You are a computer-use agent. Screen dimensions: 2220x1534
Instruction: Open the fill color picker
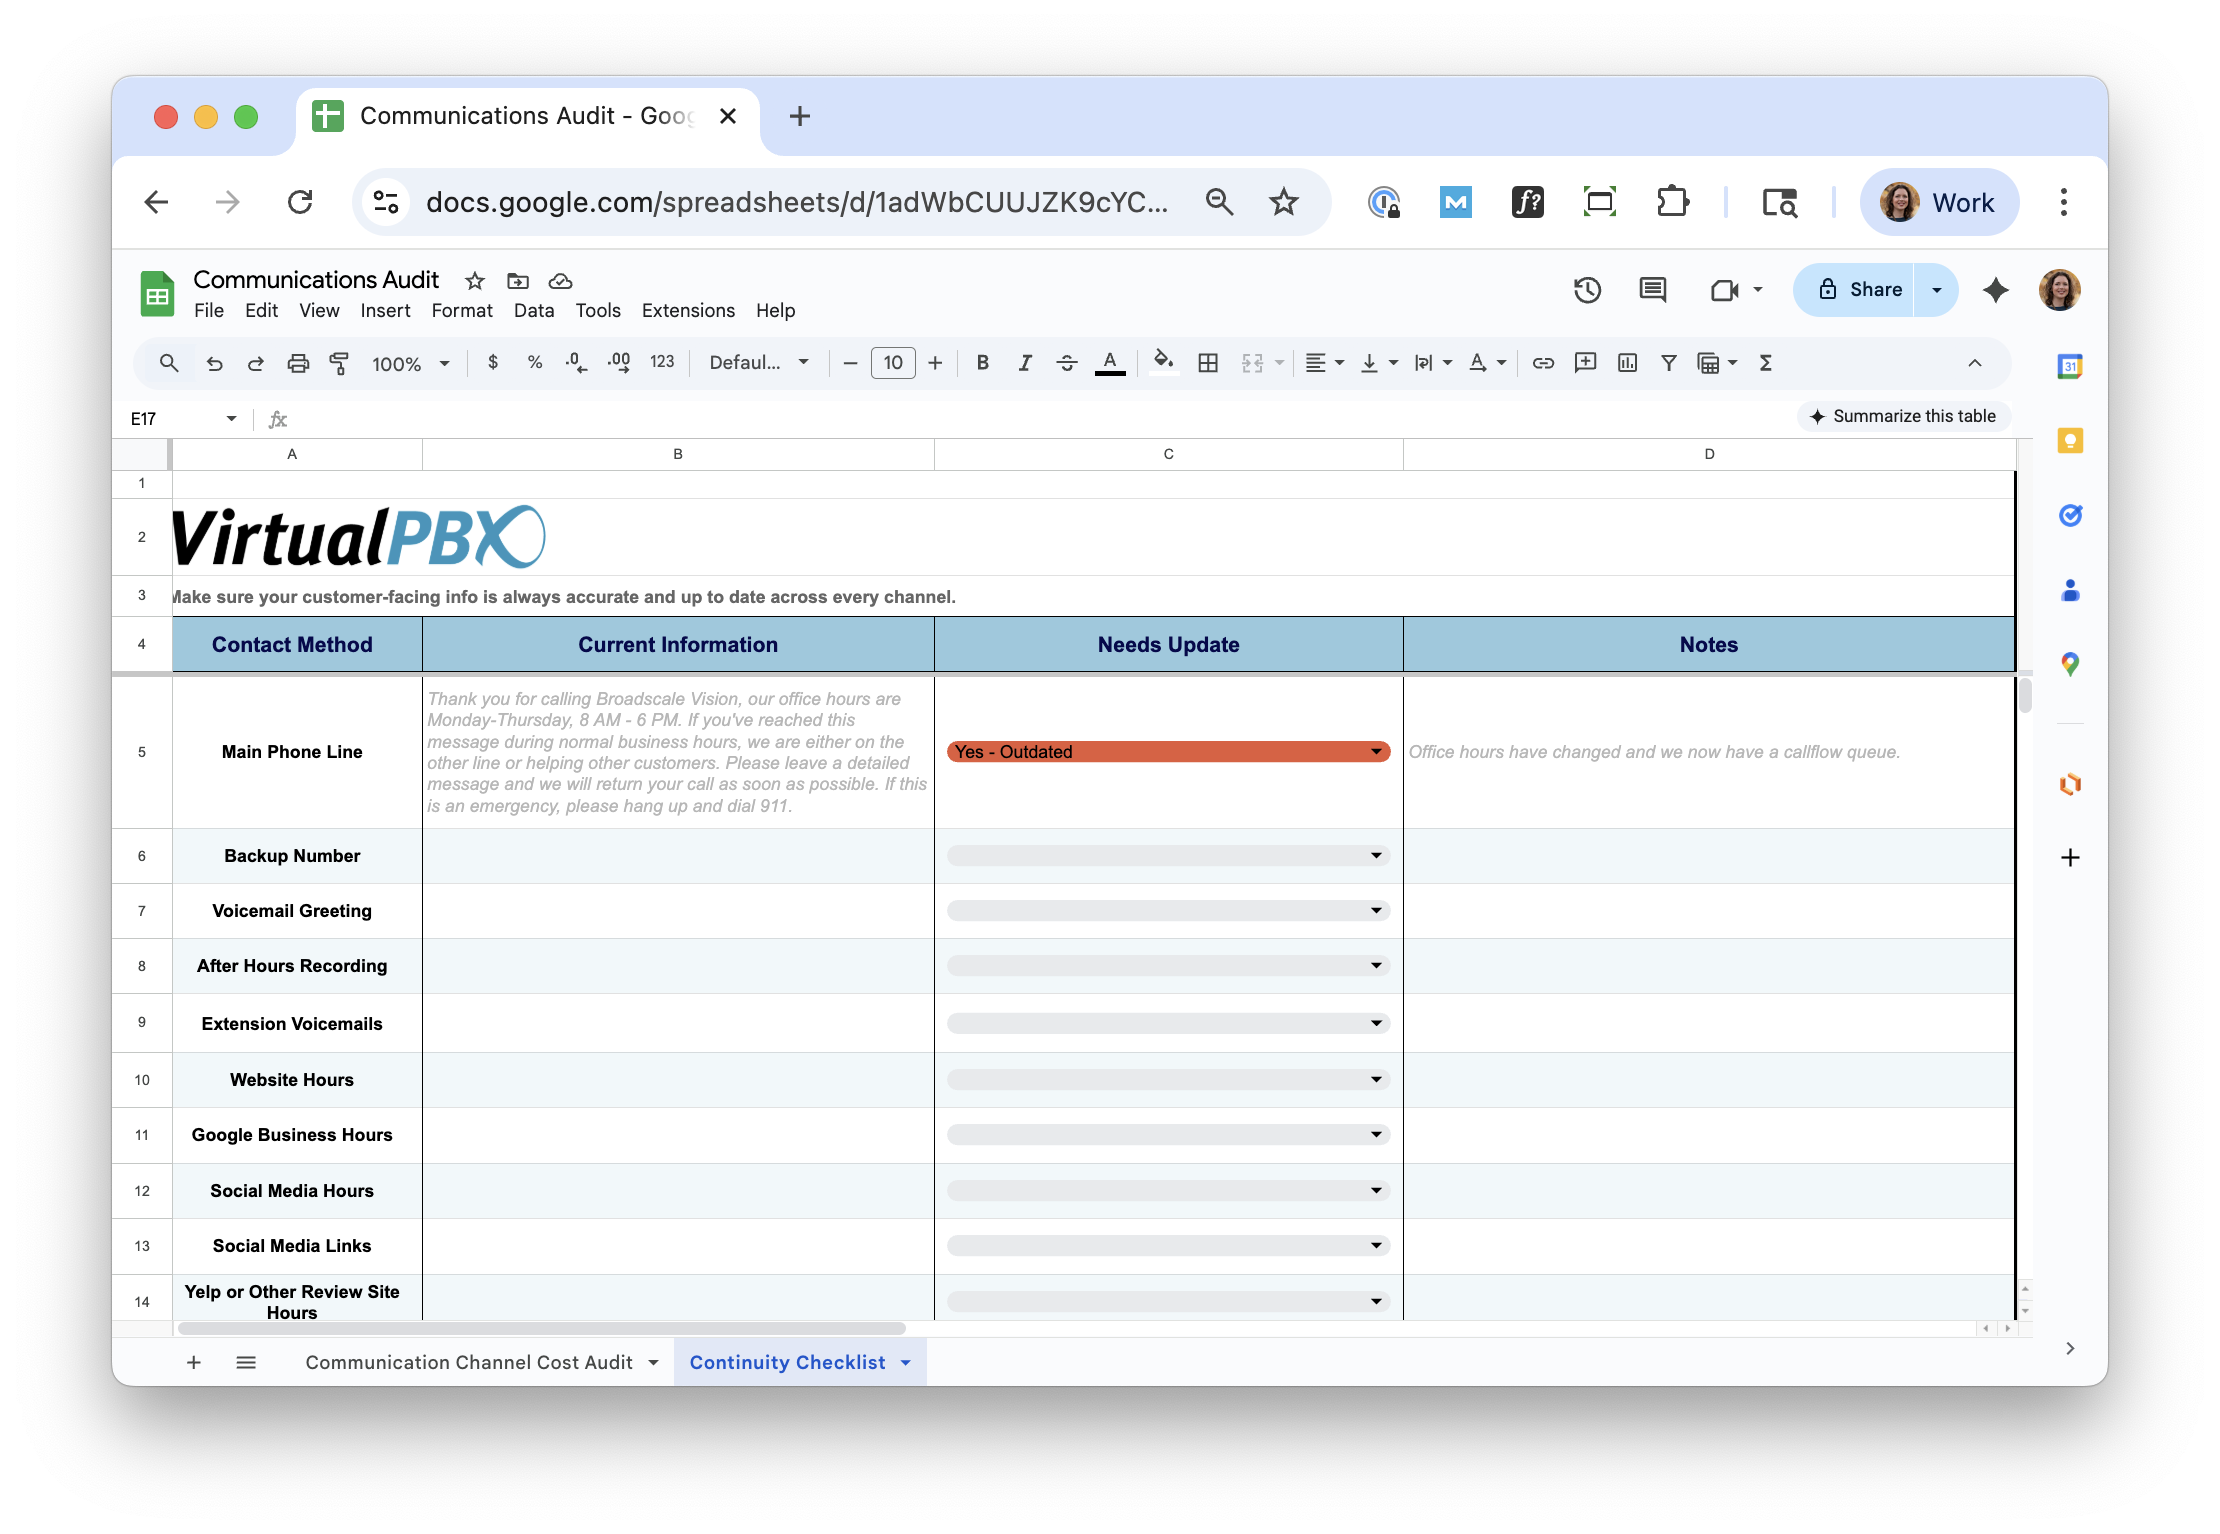click(x=1162, y=363)
